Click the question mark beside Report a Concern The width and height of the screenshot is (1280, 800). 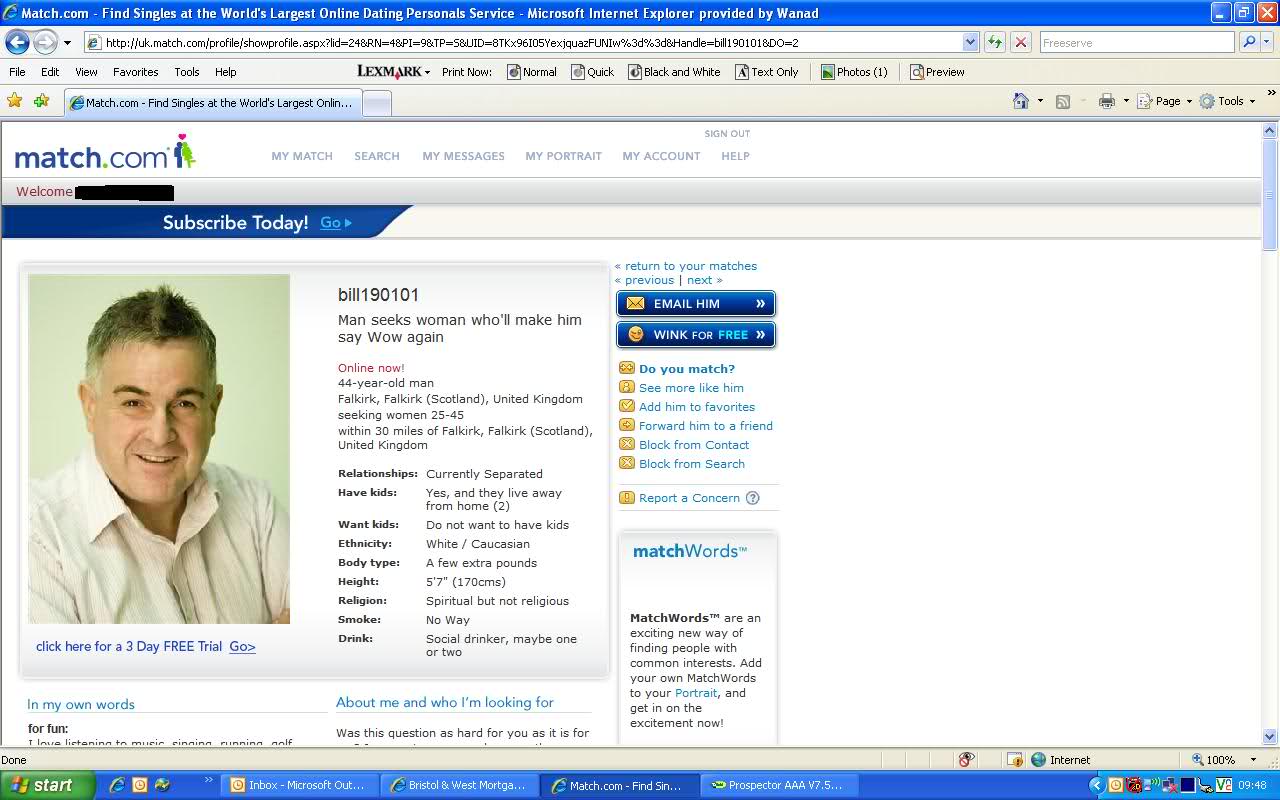point(753,498)
